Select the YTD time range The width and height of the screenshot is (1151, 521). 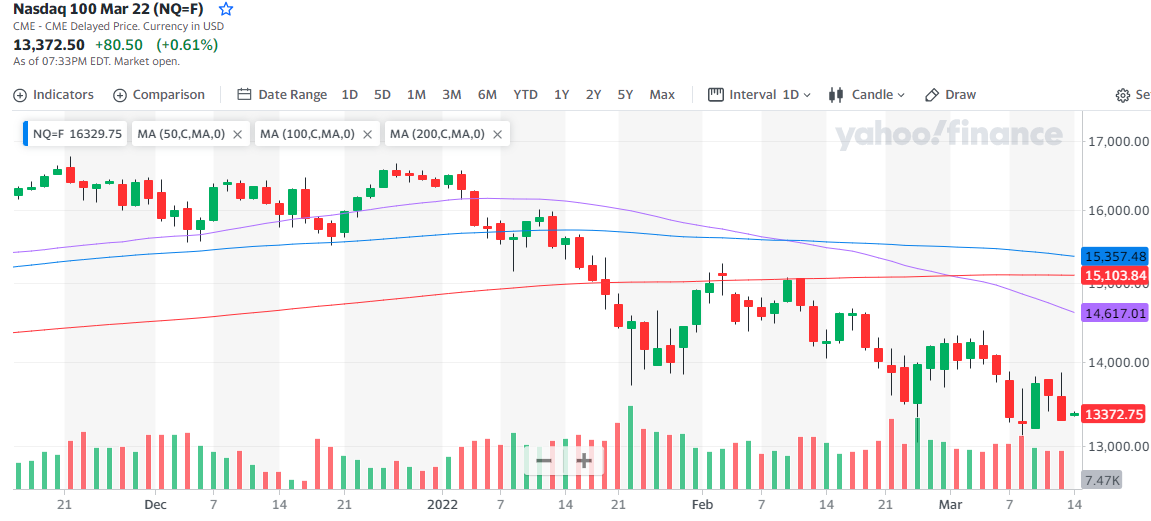[526, 95]
